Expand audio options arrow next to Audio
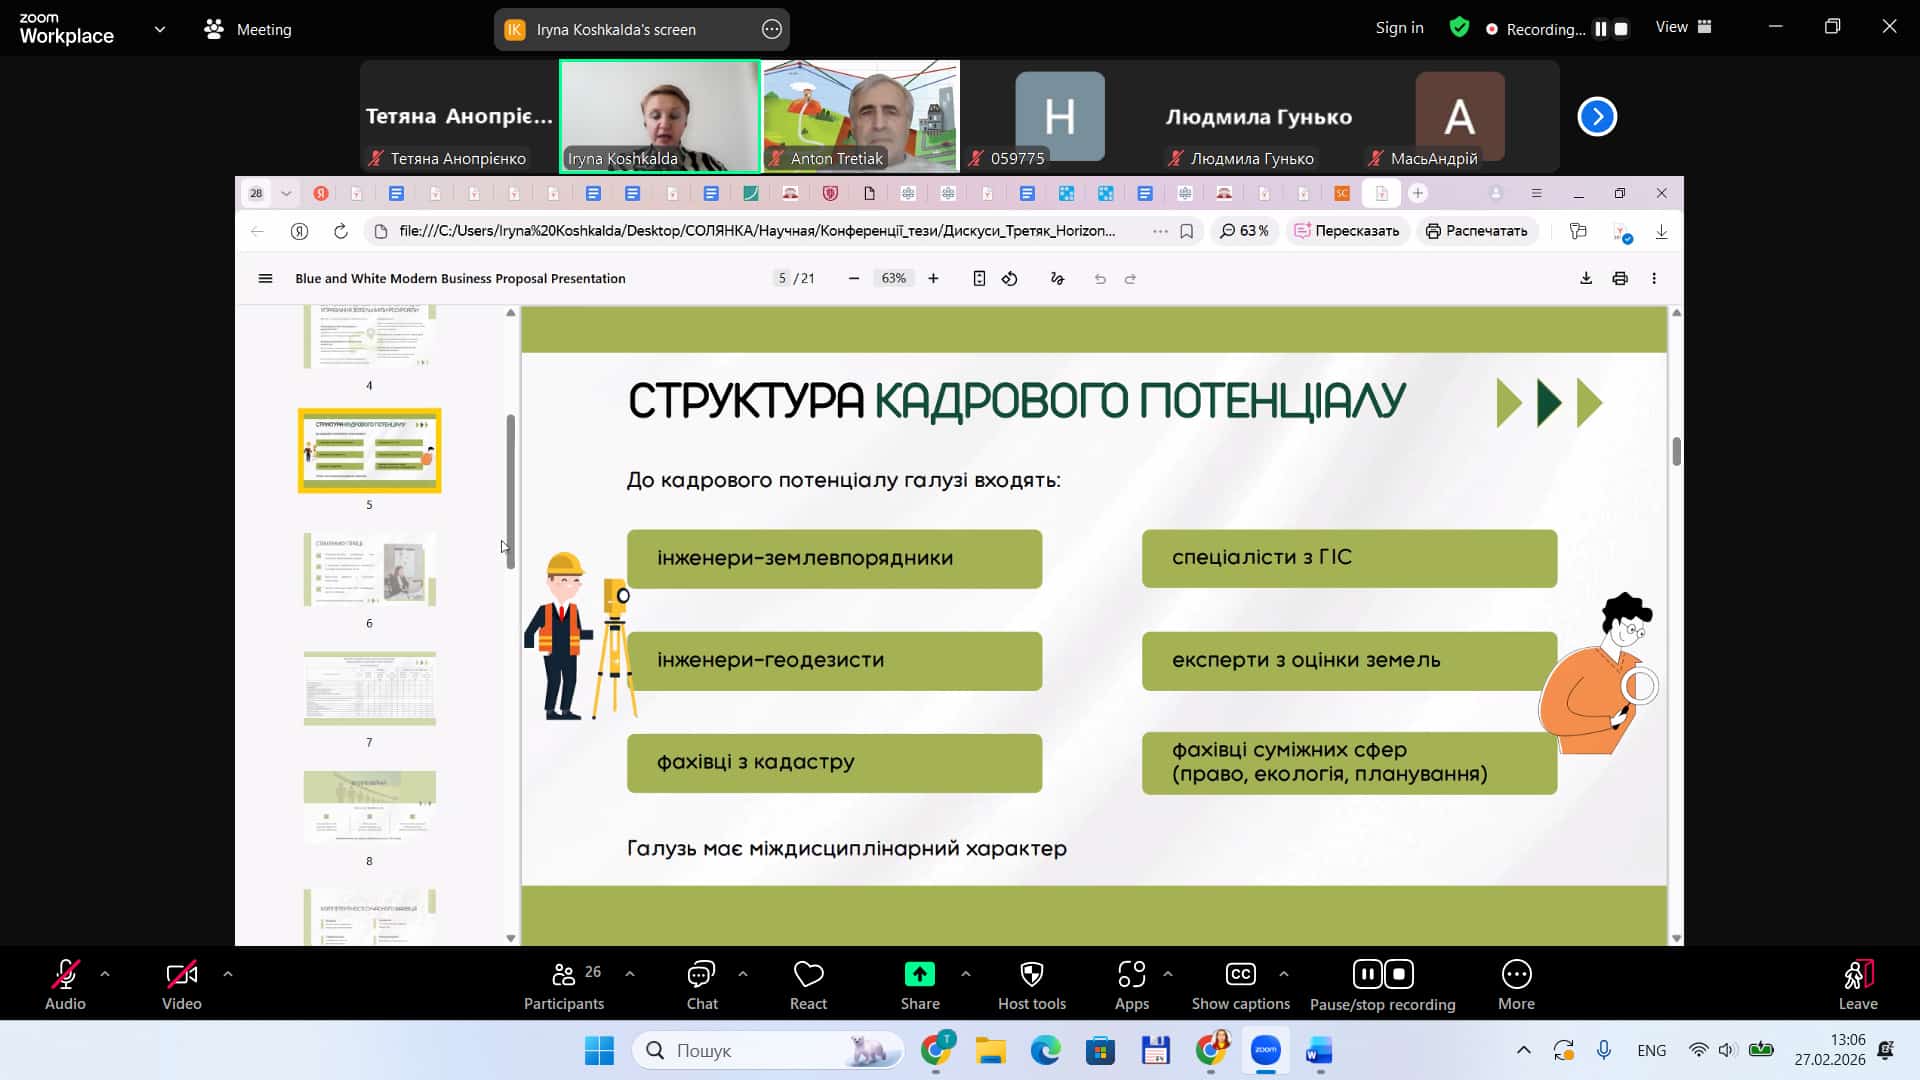1920x1080 pixels. (x=105, y=973)
